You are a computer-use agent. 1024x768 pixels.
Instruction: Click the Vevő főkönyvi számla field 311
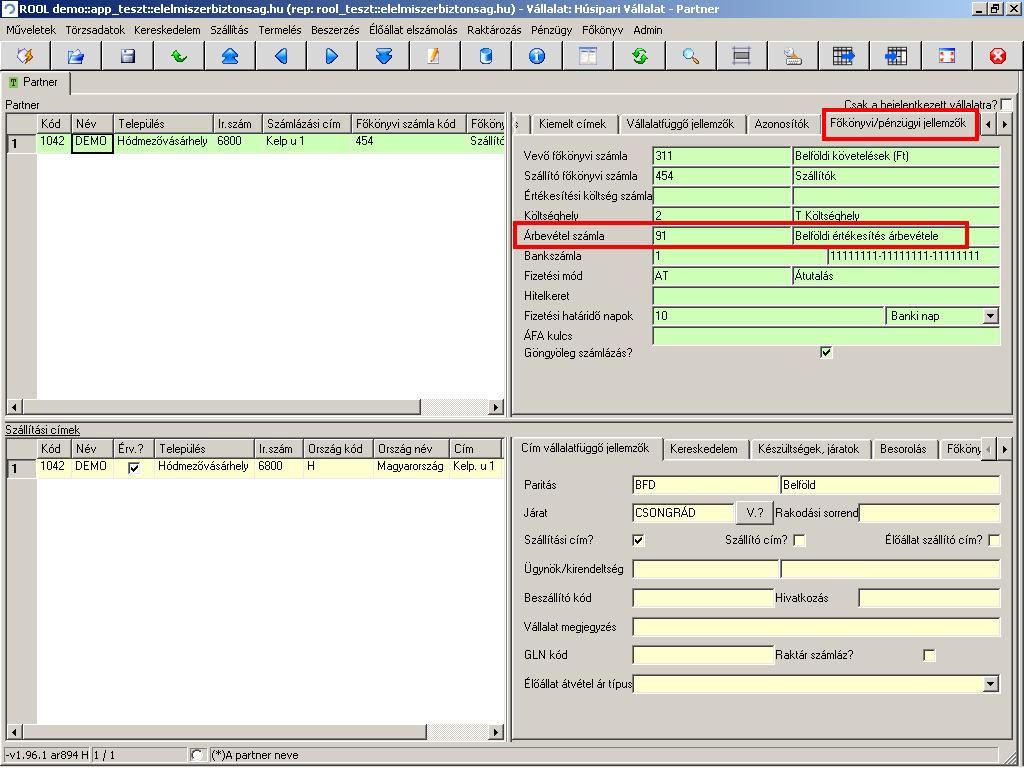tap(722, 156)
